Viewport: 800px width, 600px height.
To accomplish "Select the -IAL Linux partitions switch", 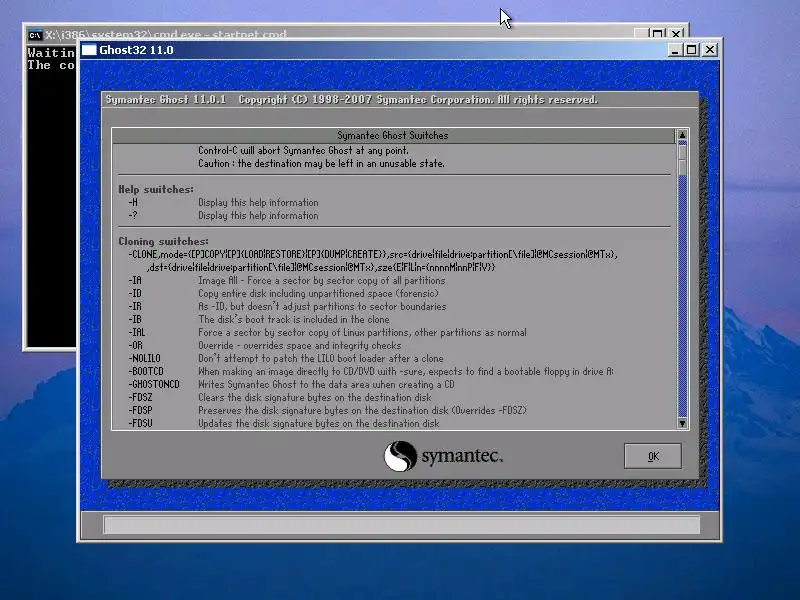I will coord(328,333).
